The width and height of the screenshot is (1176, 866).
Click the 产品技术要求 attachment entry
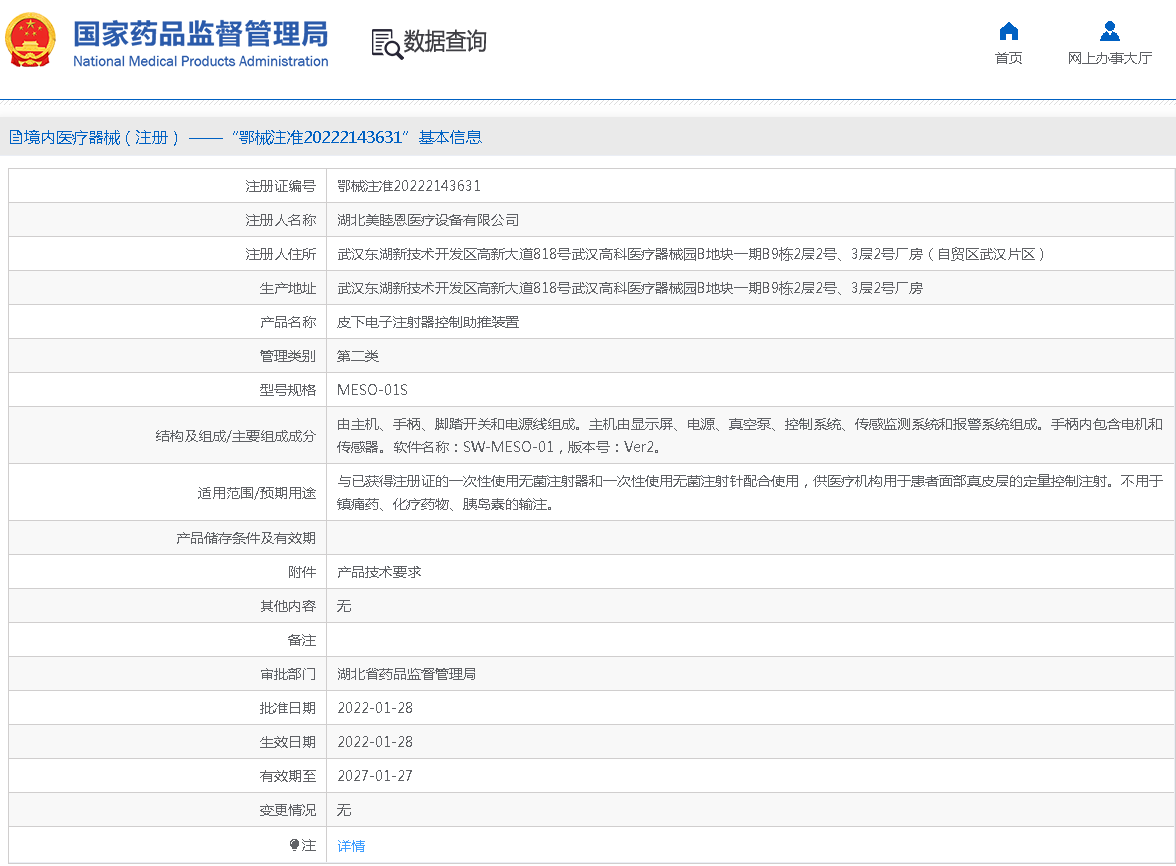379,572
